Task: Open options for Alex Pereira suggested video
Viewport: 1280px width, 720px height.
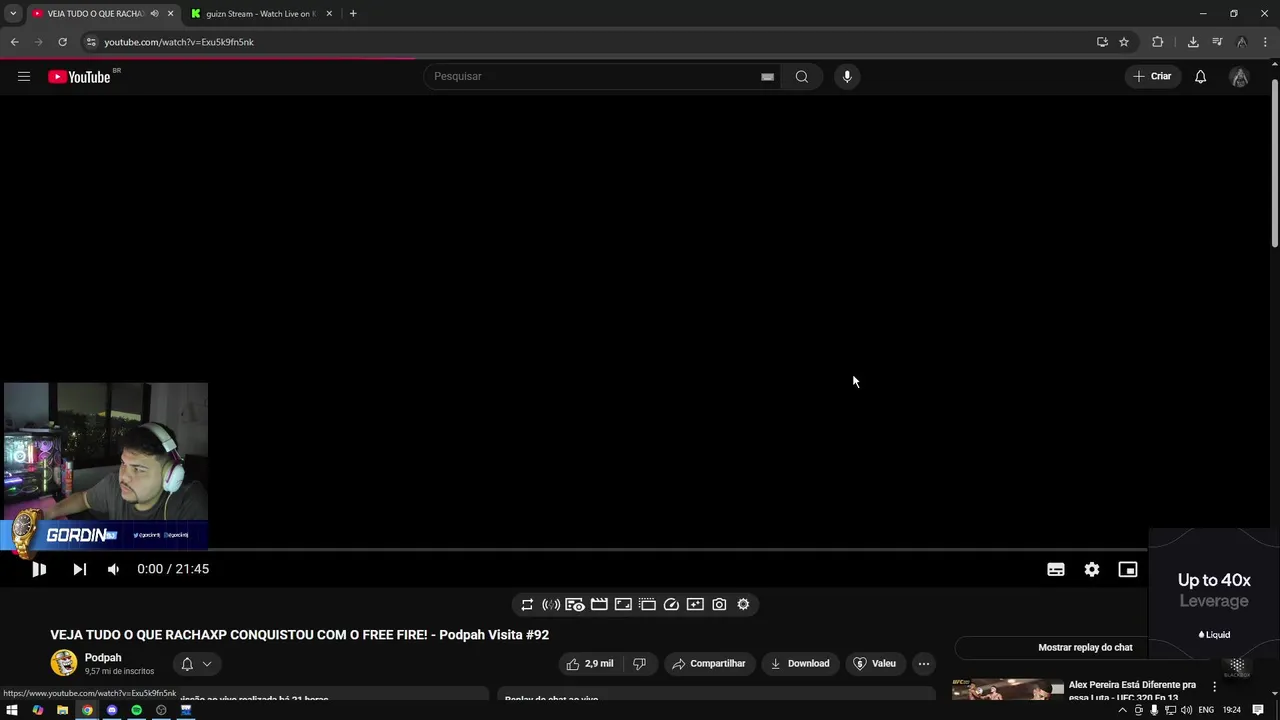Action: 1214,687
